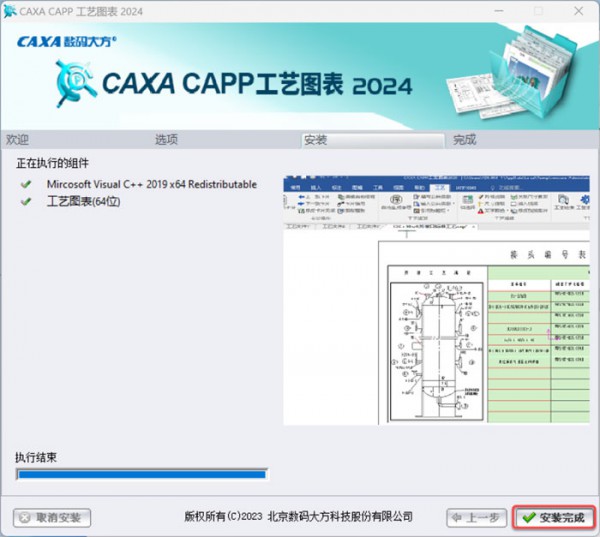Click the CAXA CAPP magnifier logo
This screenshot has width=600, height=537.
click(75, 83)
